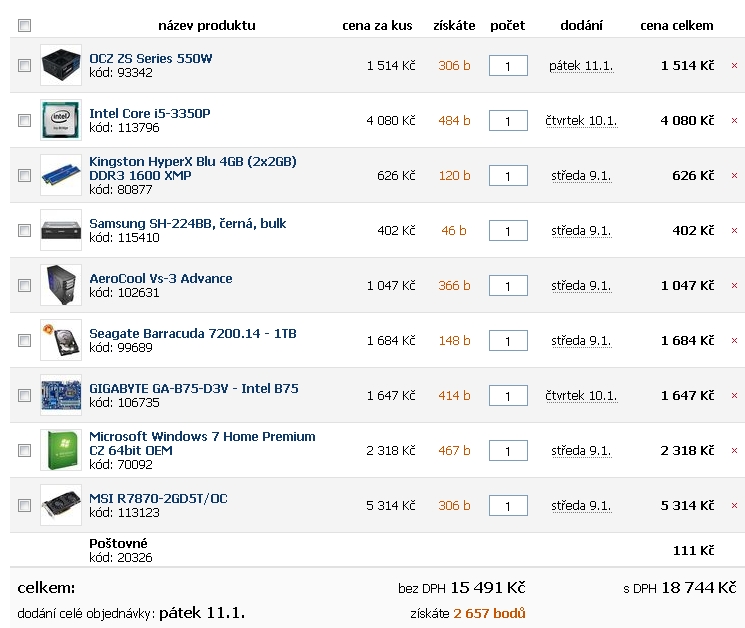
Task: Show čtvrtek 10.1. delivery for GIGABYTE row
Action: [x=581, y=396]
